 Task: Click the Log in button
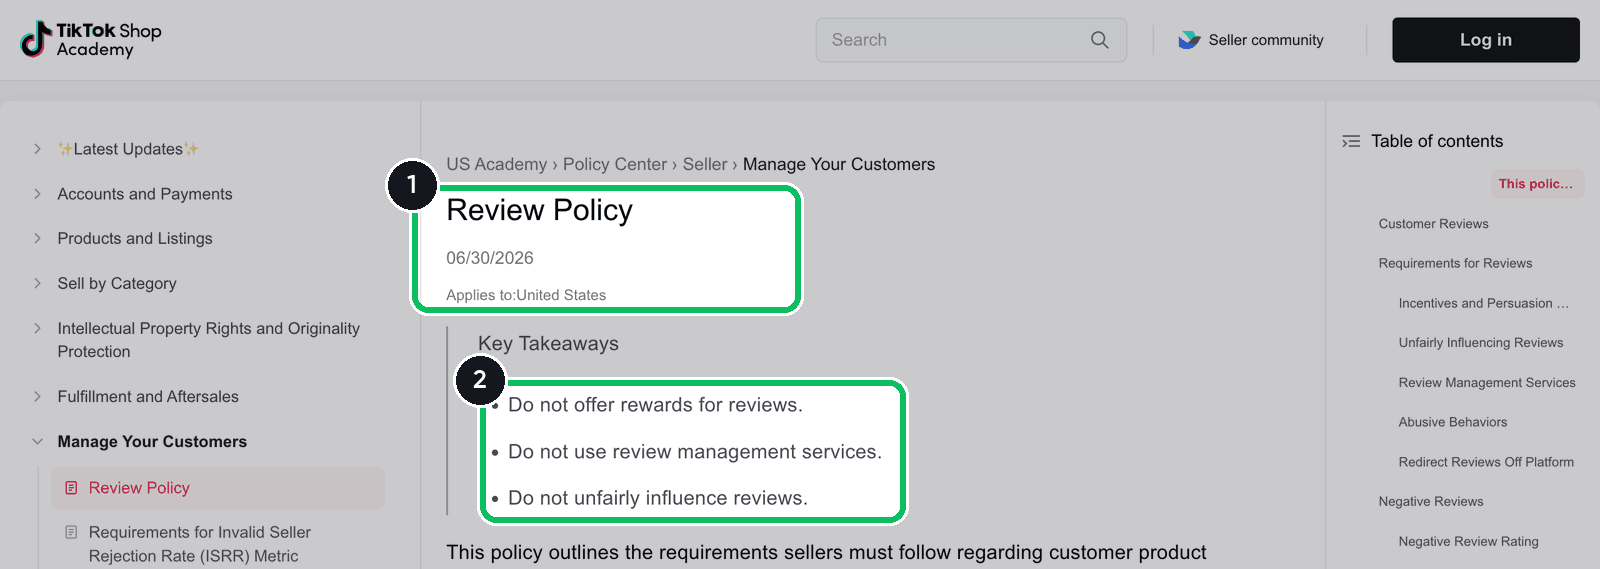point(1486,40)
